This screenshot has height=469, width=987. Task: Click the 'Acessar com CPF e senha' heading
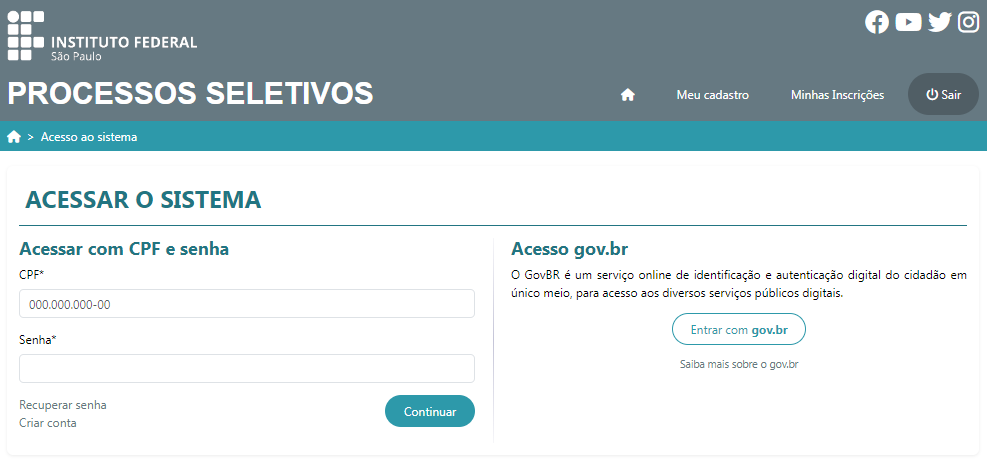click(124, 249)
